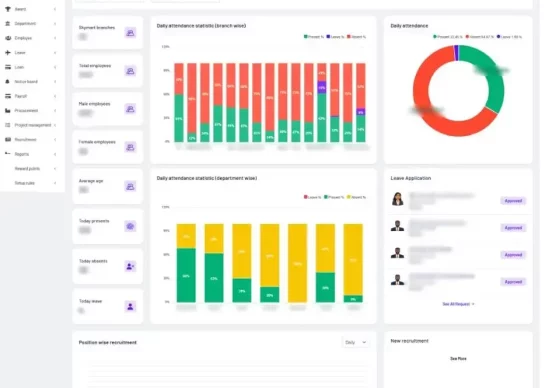
Task: Click the Award trophy icon in sidebar
Action: 8,9
